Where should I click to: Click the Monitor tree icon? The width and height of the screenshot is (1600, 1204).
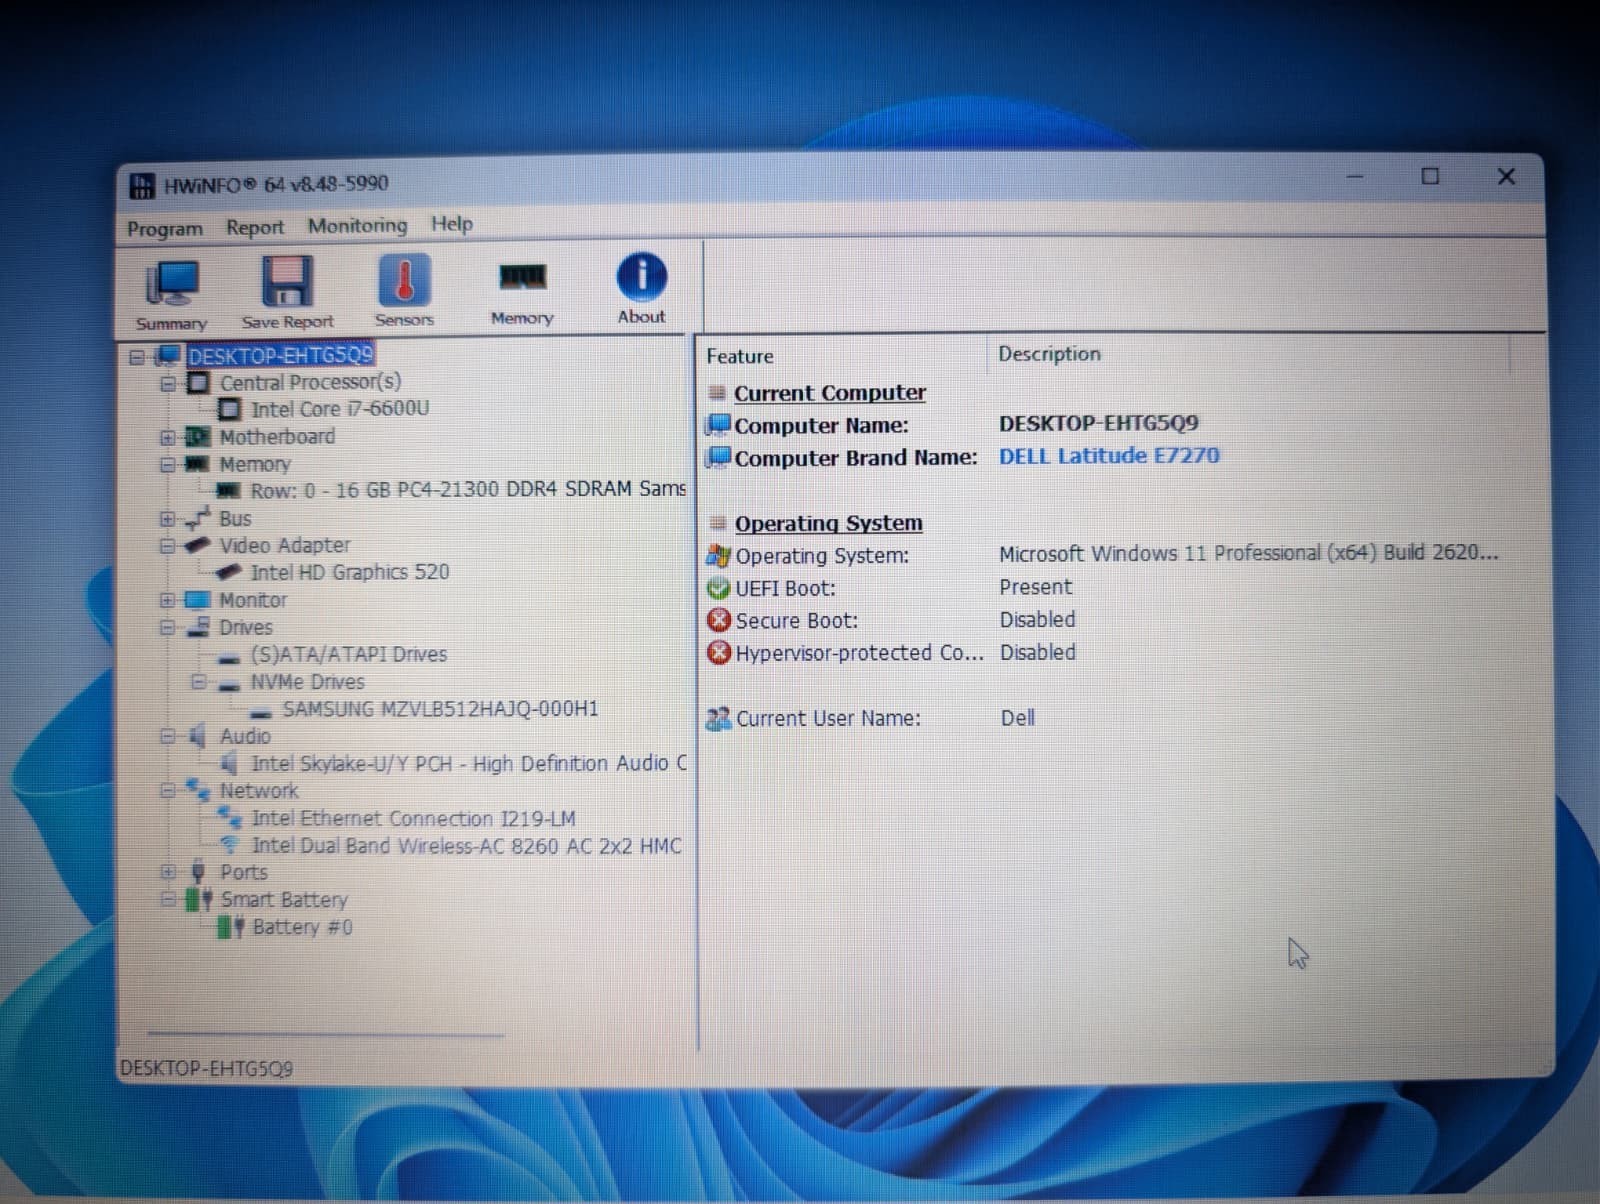coord(197,600)
